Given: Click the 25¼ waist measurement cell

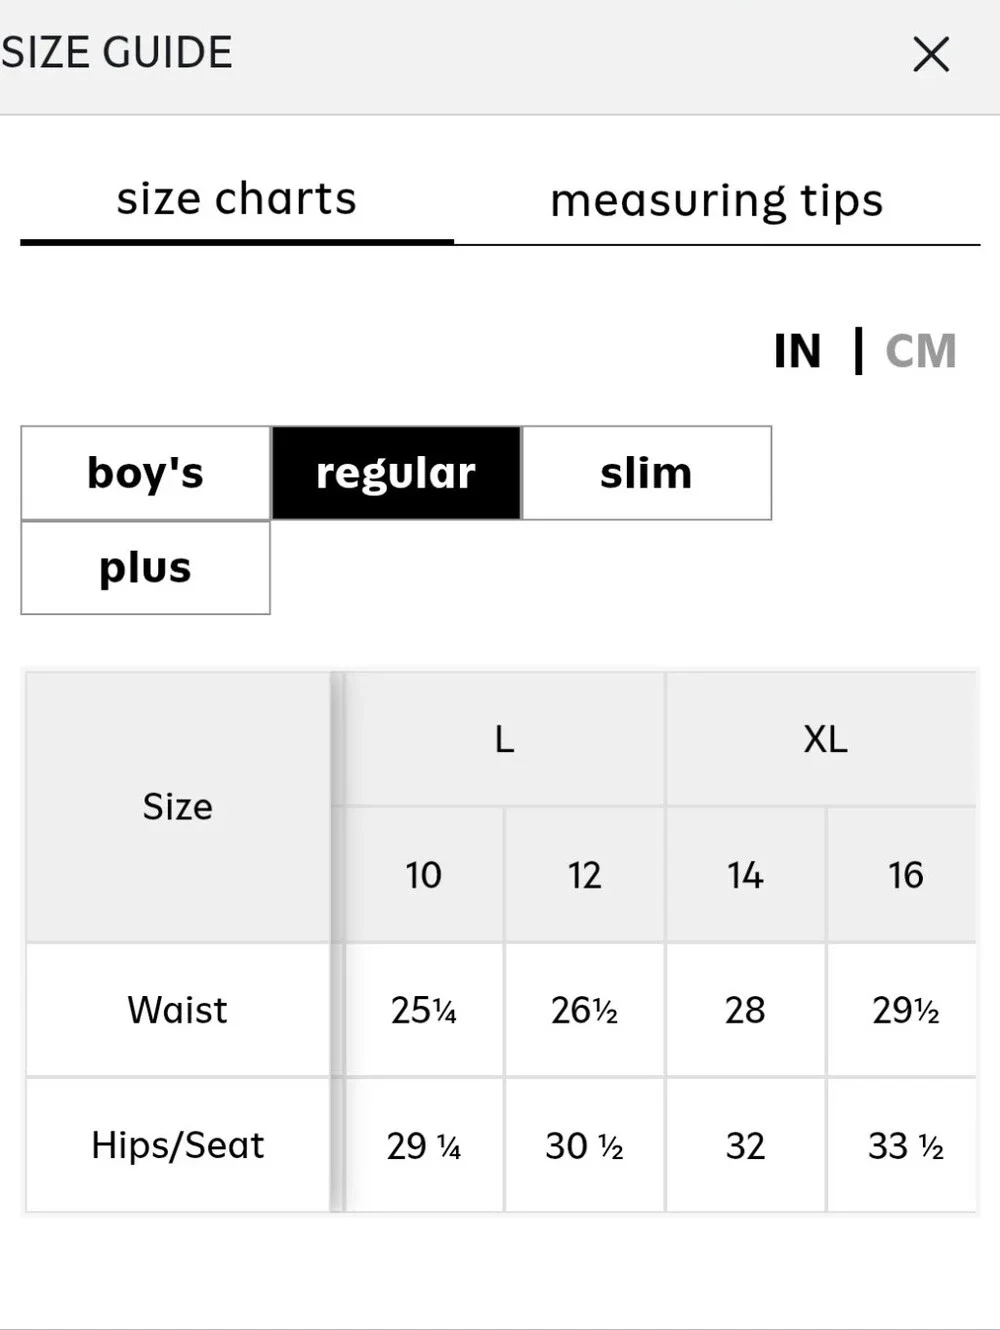Looking at the screenshot, I should point(424,1010).
